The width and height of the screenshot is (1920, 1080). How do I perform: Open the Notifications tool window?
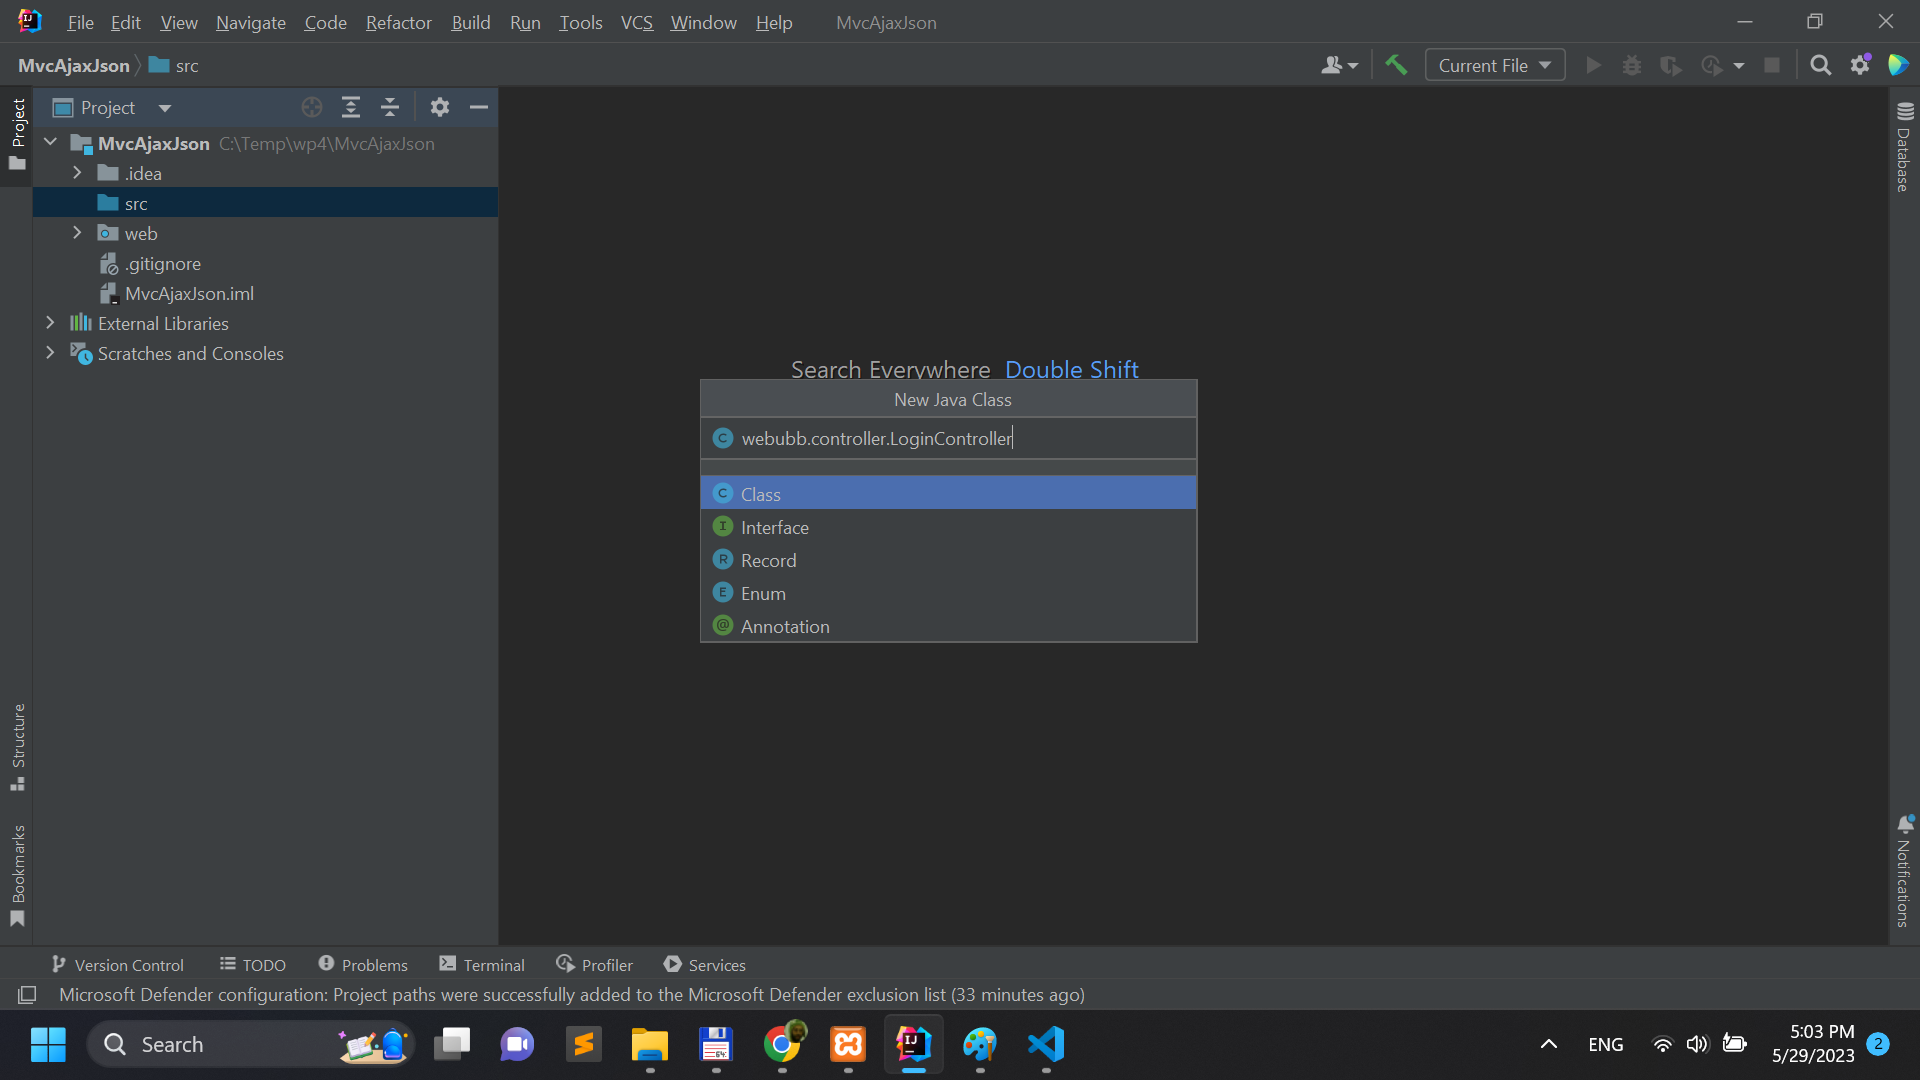1904,871
